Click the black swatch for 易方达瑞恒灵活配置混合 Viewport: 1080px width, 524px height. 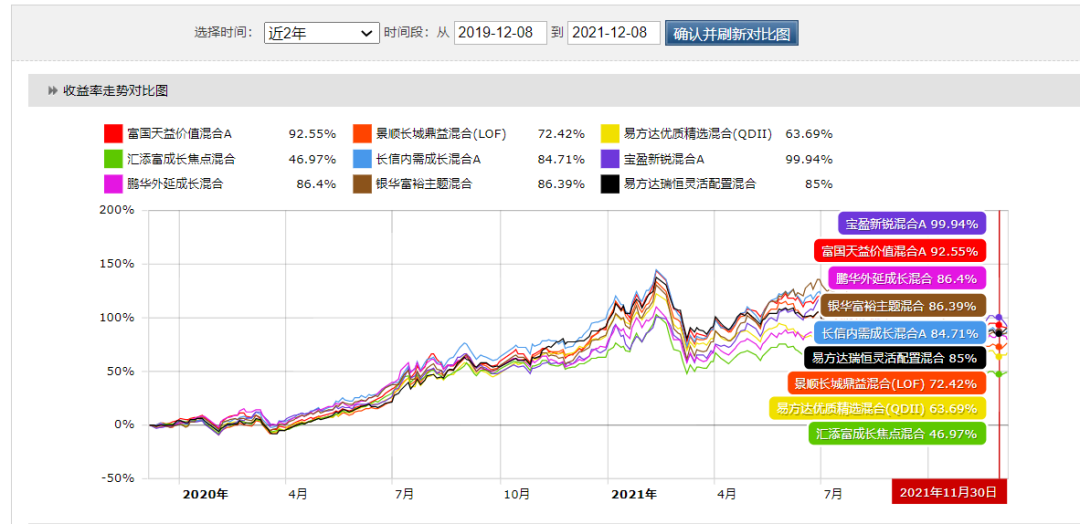point(610,184)
